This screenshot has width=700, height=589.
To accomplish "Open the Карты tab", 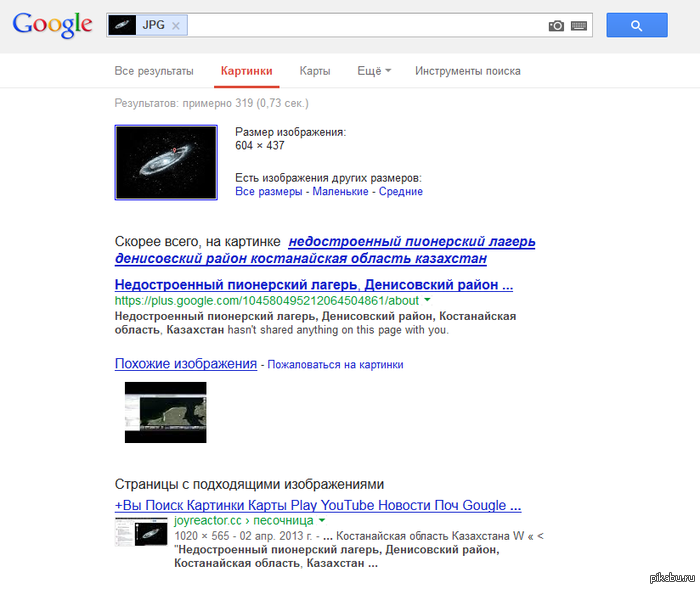I will (x=315, y=71).
